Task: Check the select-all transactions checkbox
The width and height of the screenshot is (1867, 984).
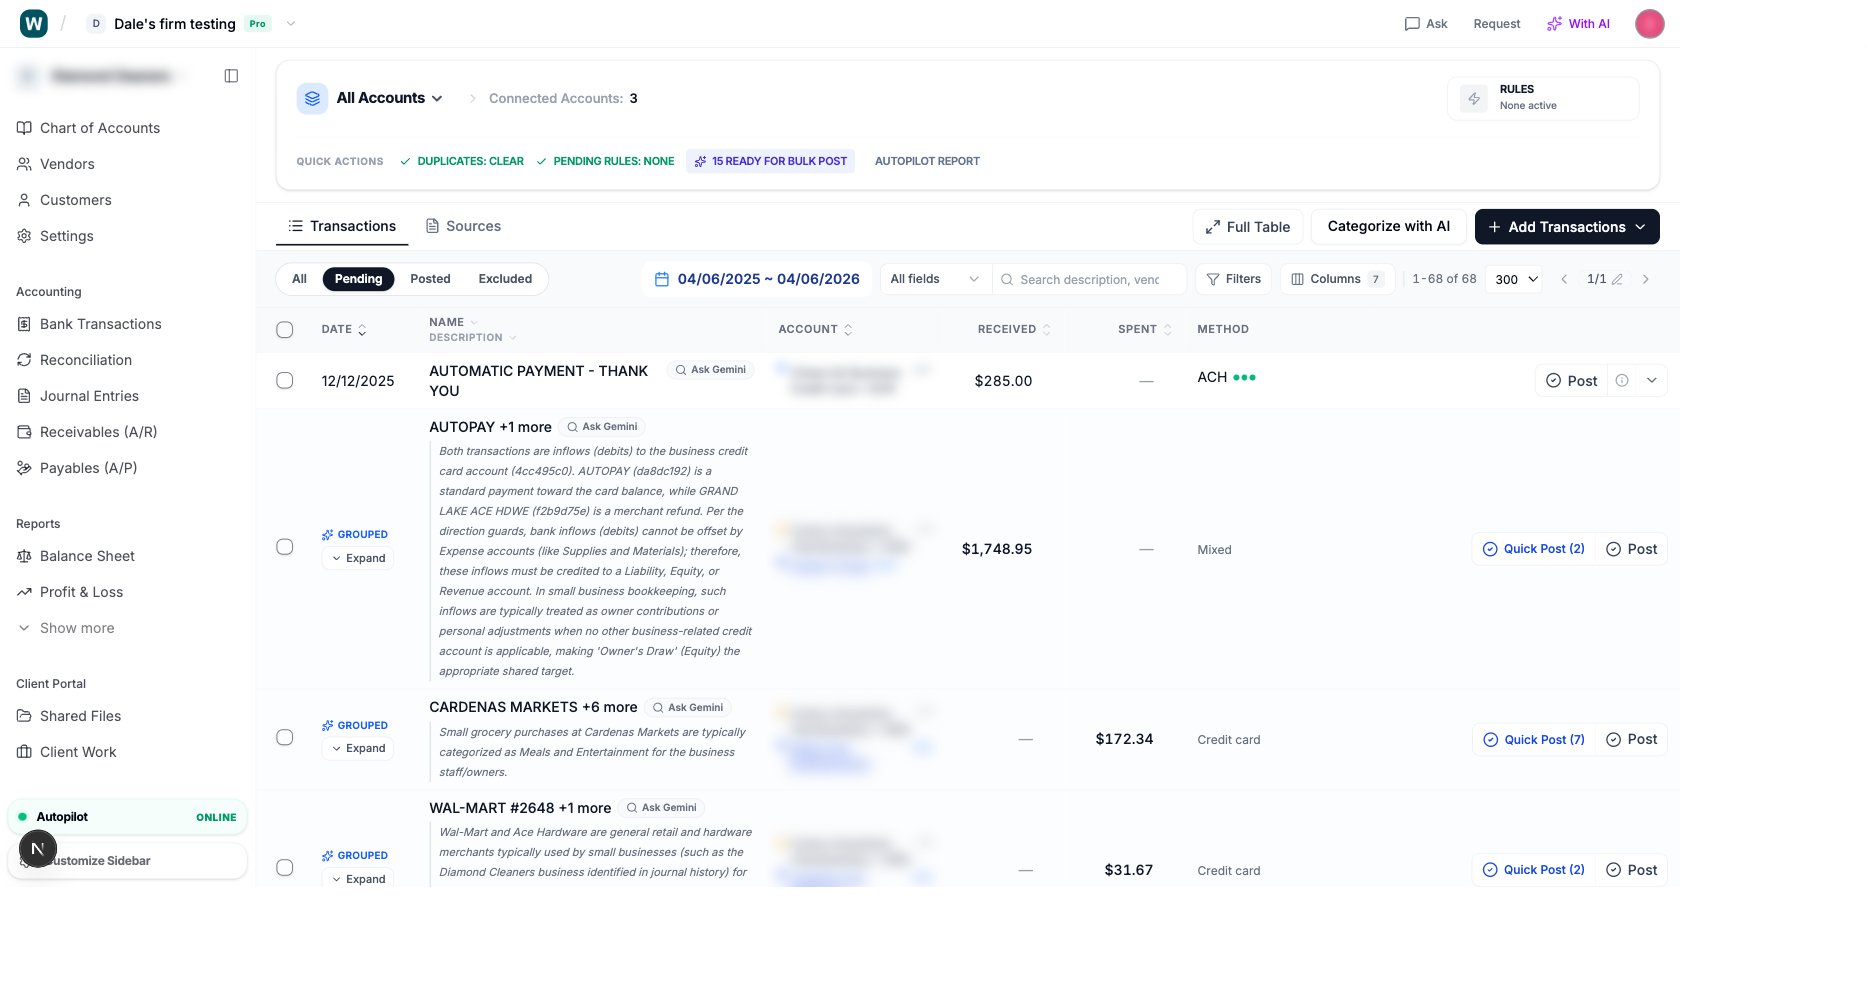Action: tap(285, 329)
